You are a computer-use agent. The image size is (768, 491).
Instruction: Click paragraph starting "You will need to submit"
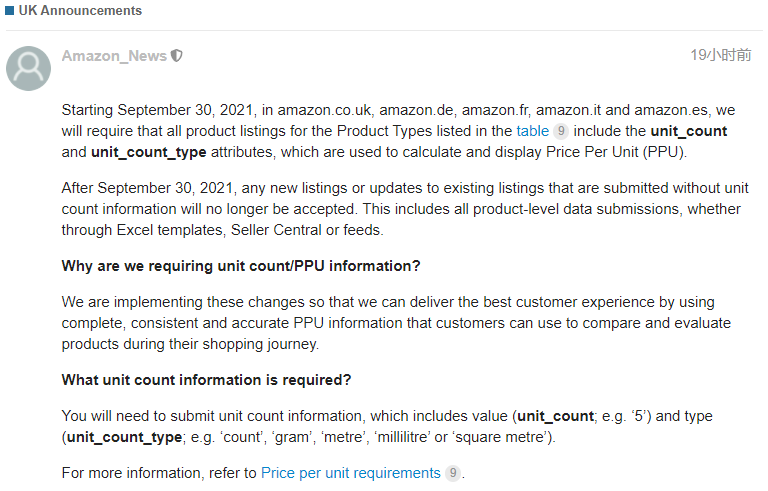coord(387,426)
